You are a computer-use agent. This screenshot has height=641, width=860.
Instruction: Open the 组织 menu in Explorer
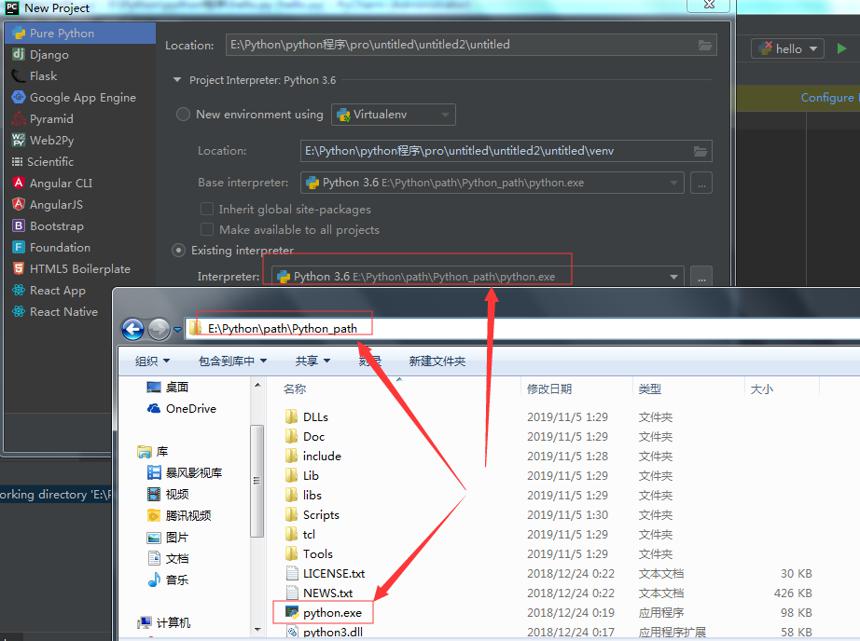coord(152,361)
